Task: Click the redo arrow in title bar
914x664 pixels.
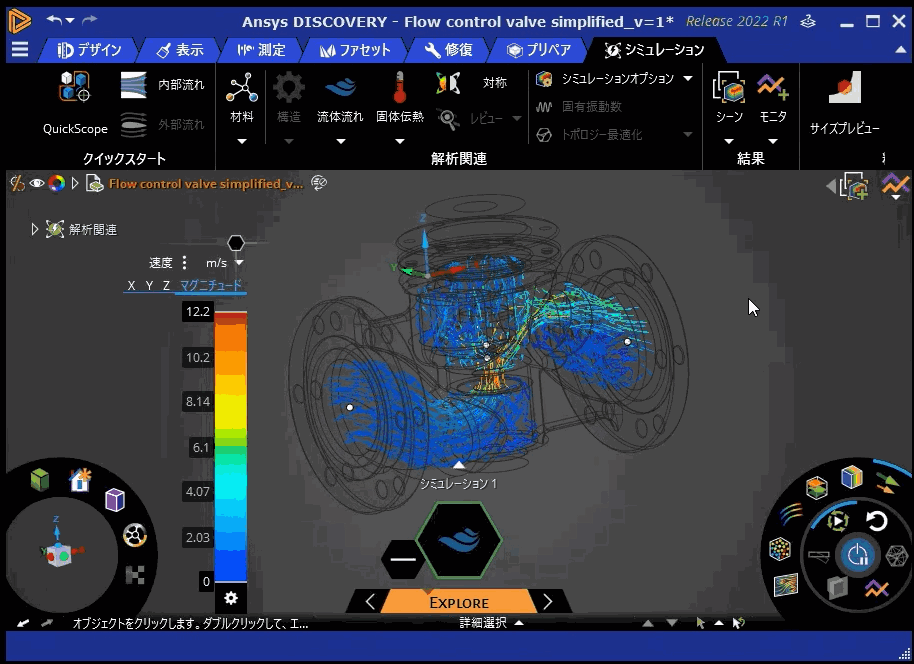Action: pos(89,20)
